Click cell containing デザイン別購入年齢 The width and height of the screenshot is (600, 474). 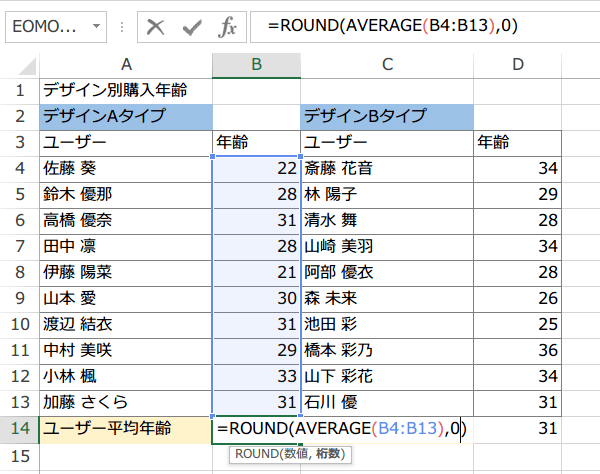[x=126, y=91]
